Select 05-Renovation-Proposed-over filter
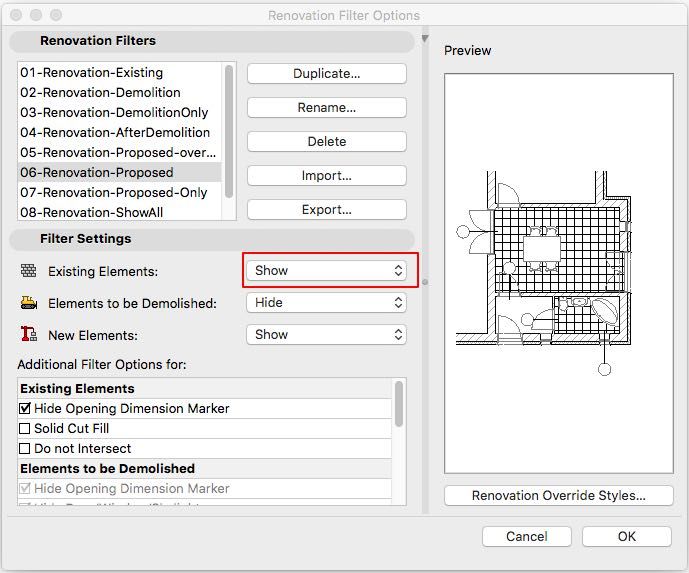Image resolution: width=689 pixels, height=573 pixels. click(x=120, y=152)
